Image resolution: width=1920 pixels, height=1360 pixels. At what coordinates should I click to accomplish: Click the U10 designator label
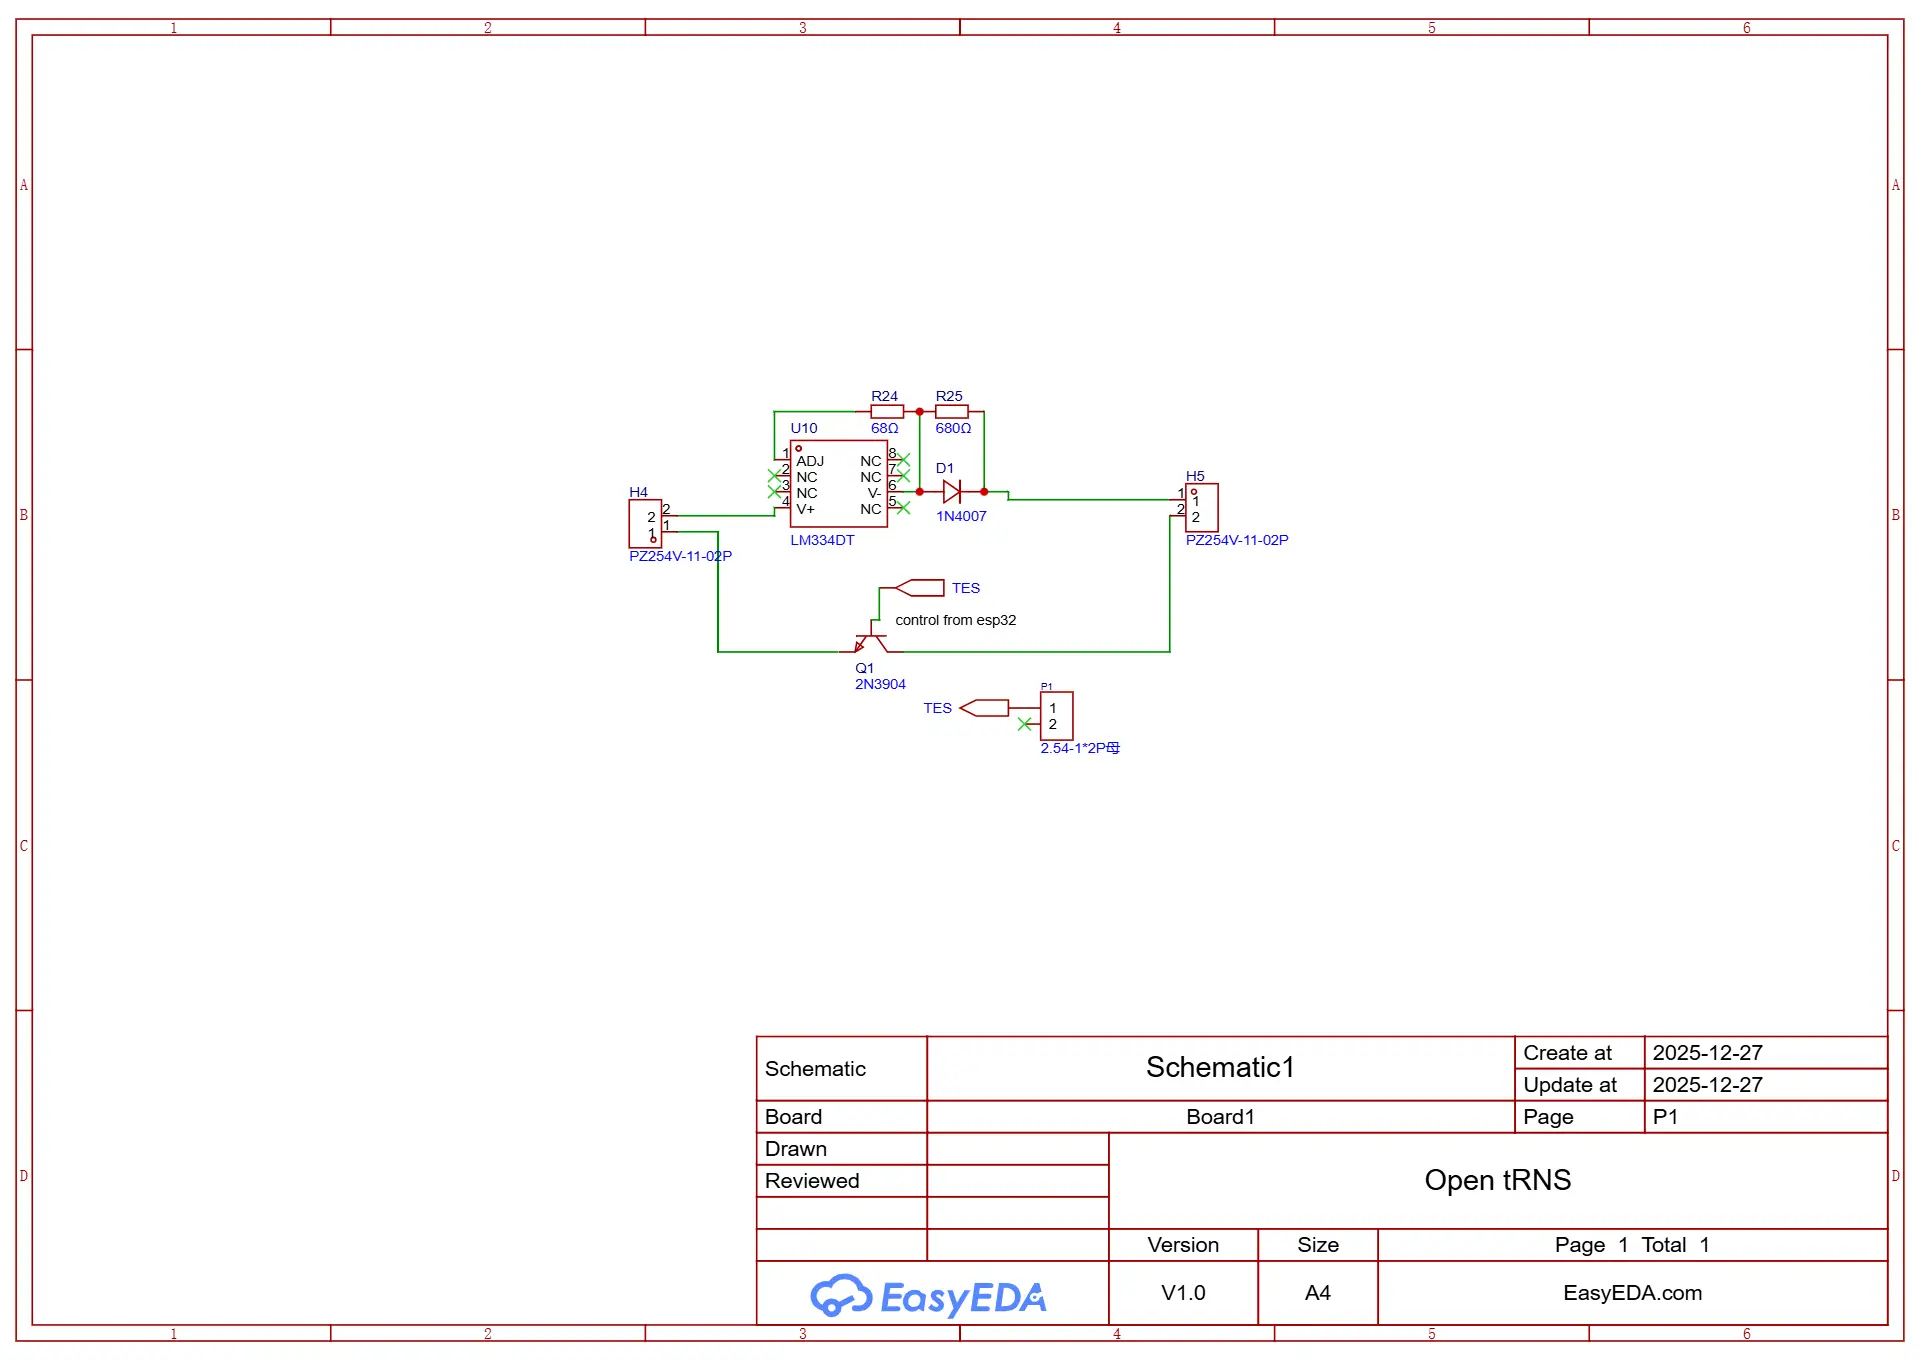click(804, 428)
